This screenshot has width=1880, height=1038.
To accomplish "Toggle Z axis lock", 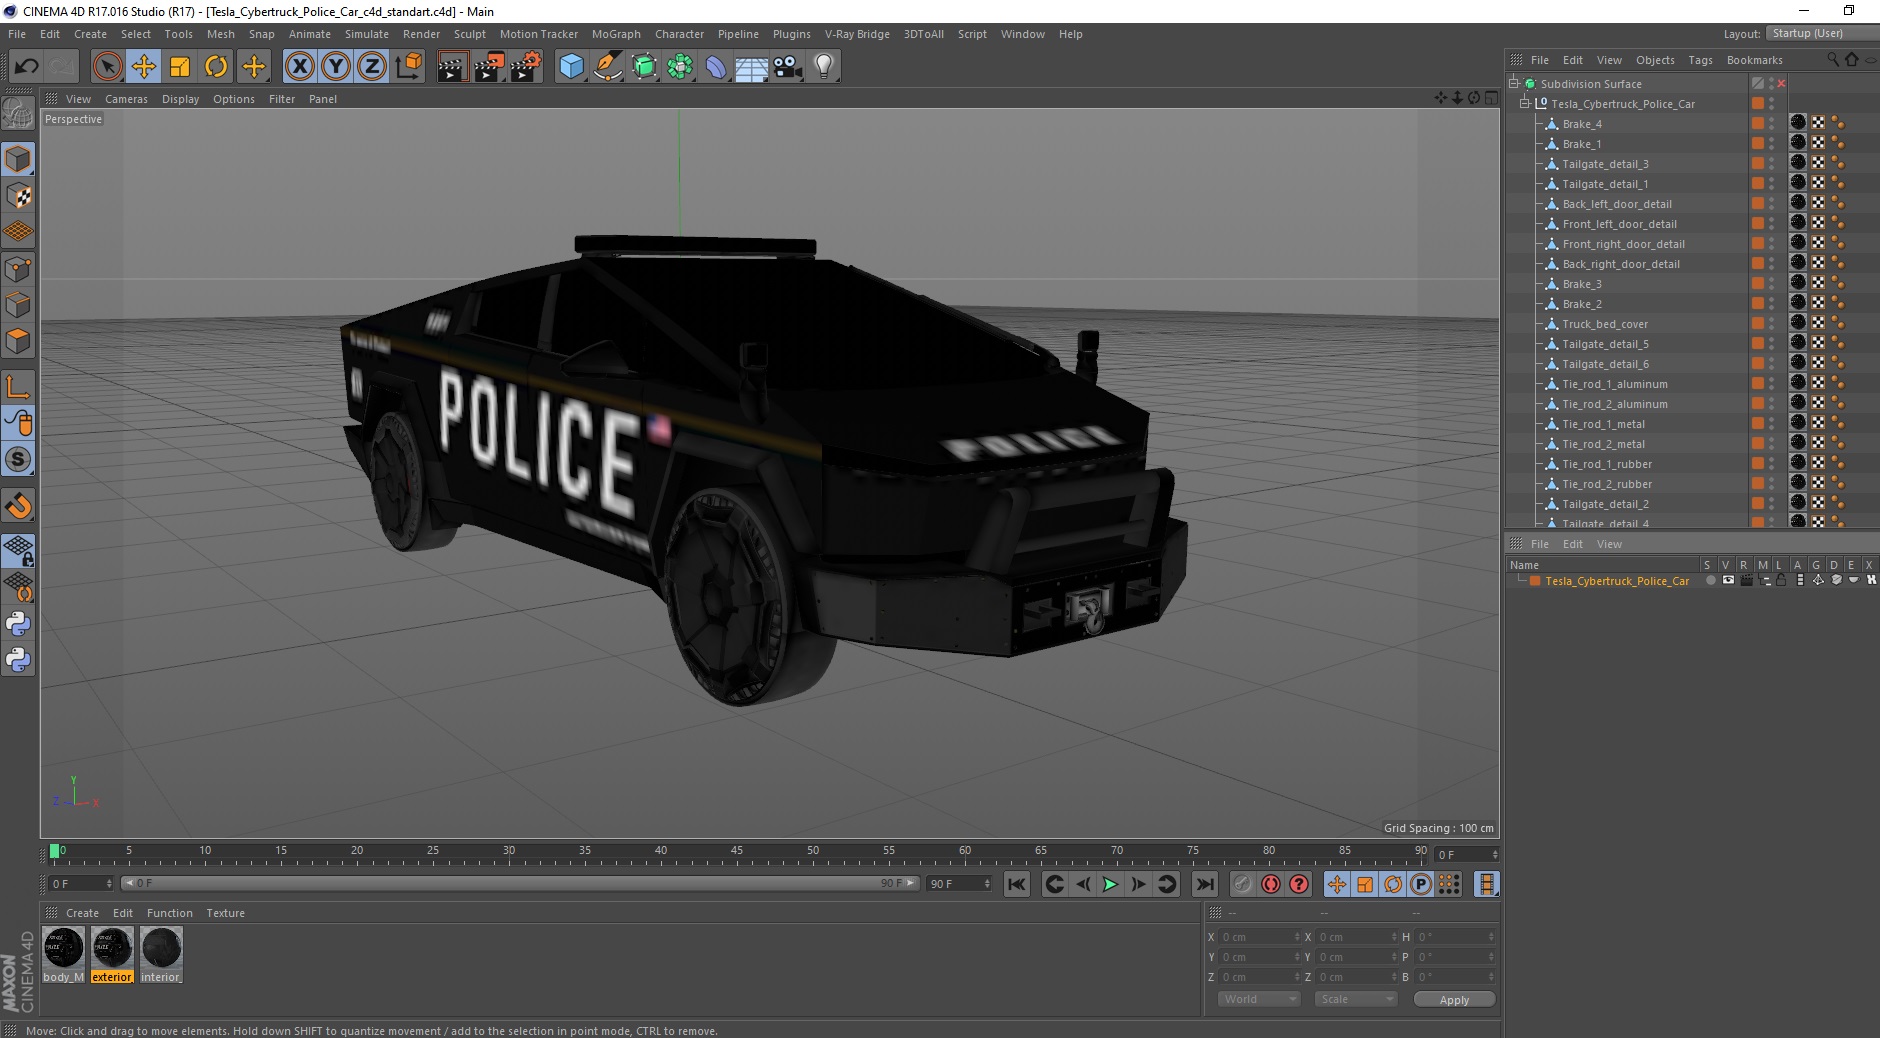I will click(x=372, y=67).
